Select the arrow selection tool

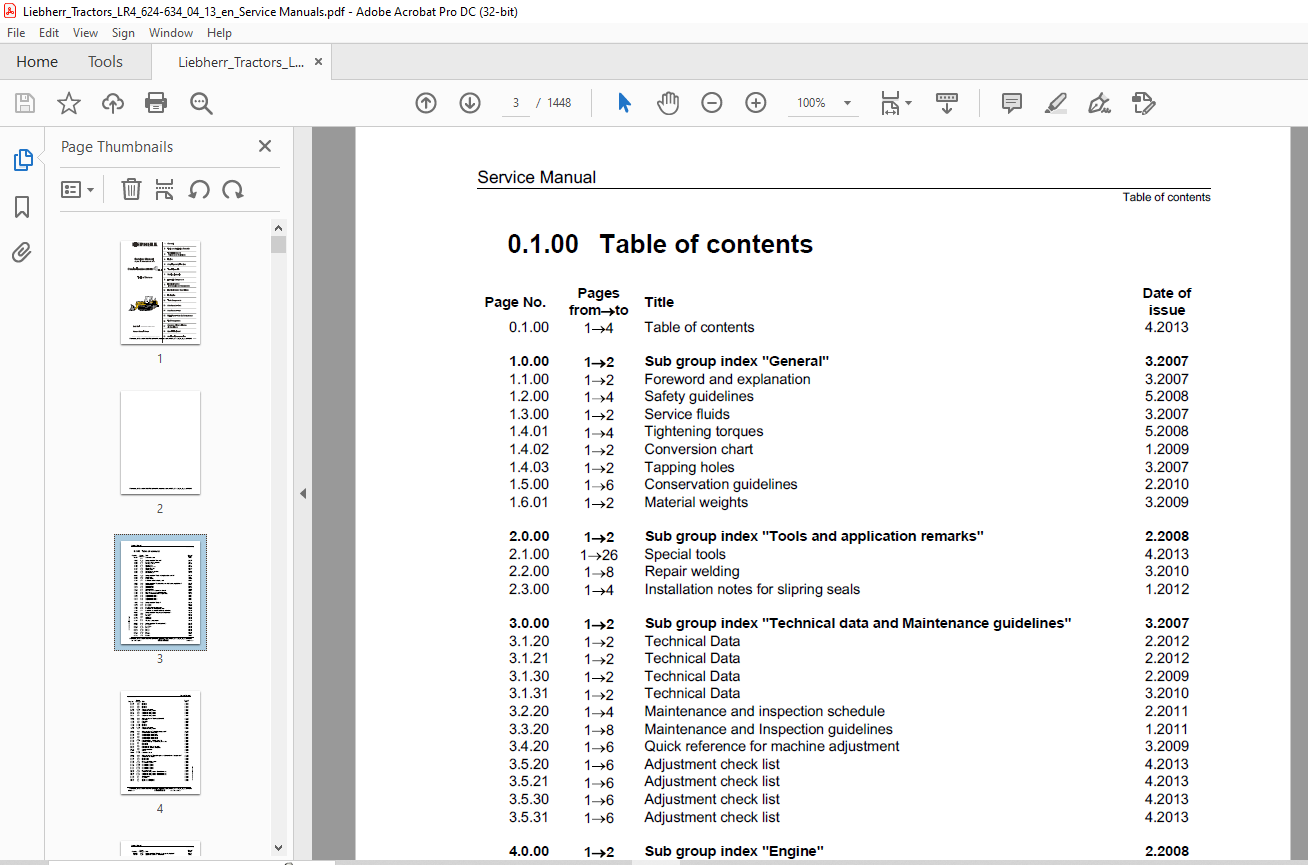[x=624, y=103]
